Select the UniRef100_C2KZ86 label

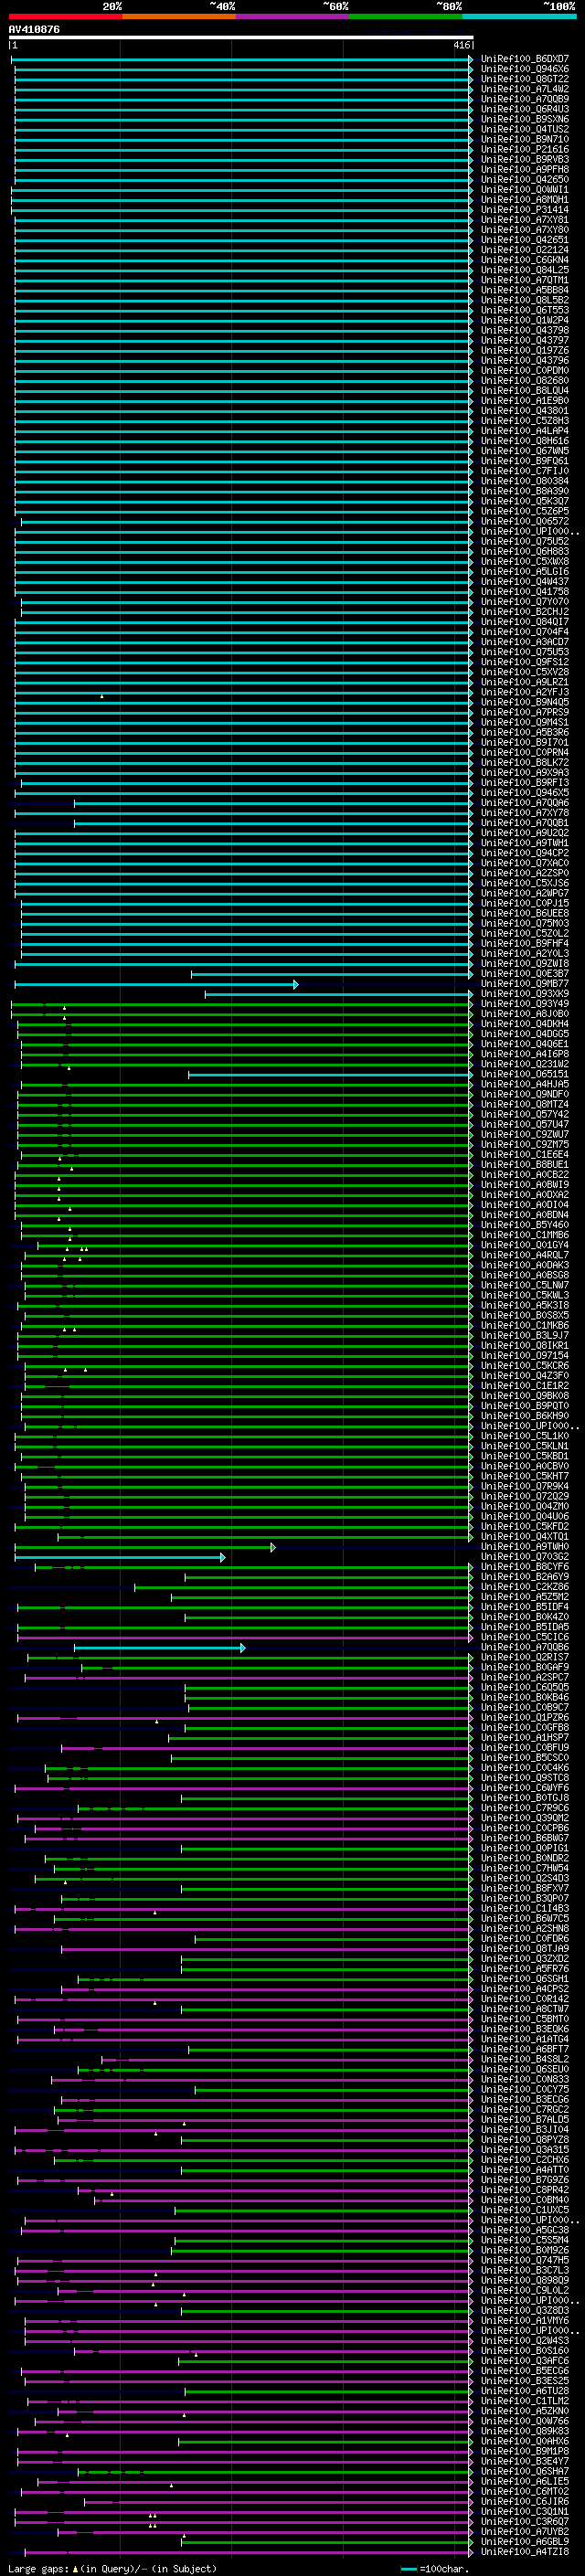click(525, 1586)
